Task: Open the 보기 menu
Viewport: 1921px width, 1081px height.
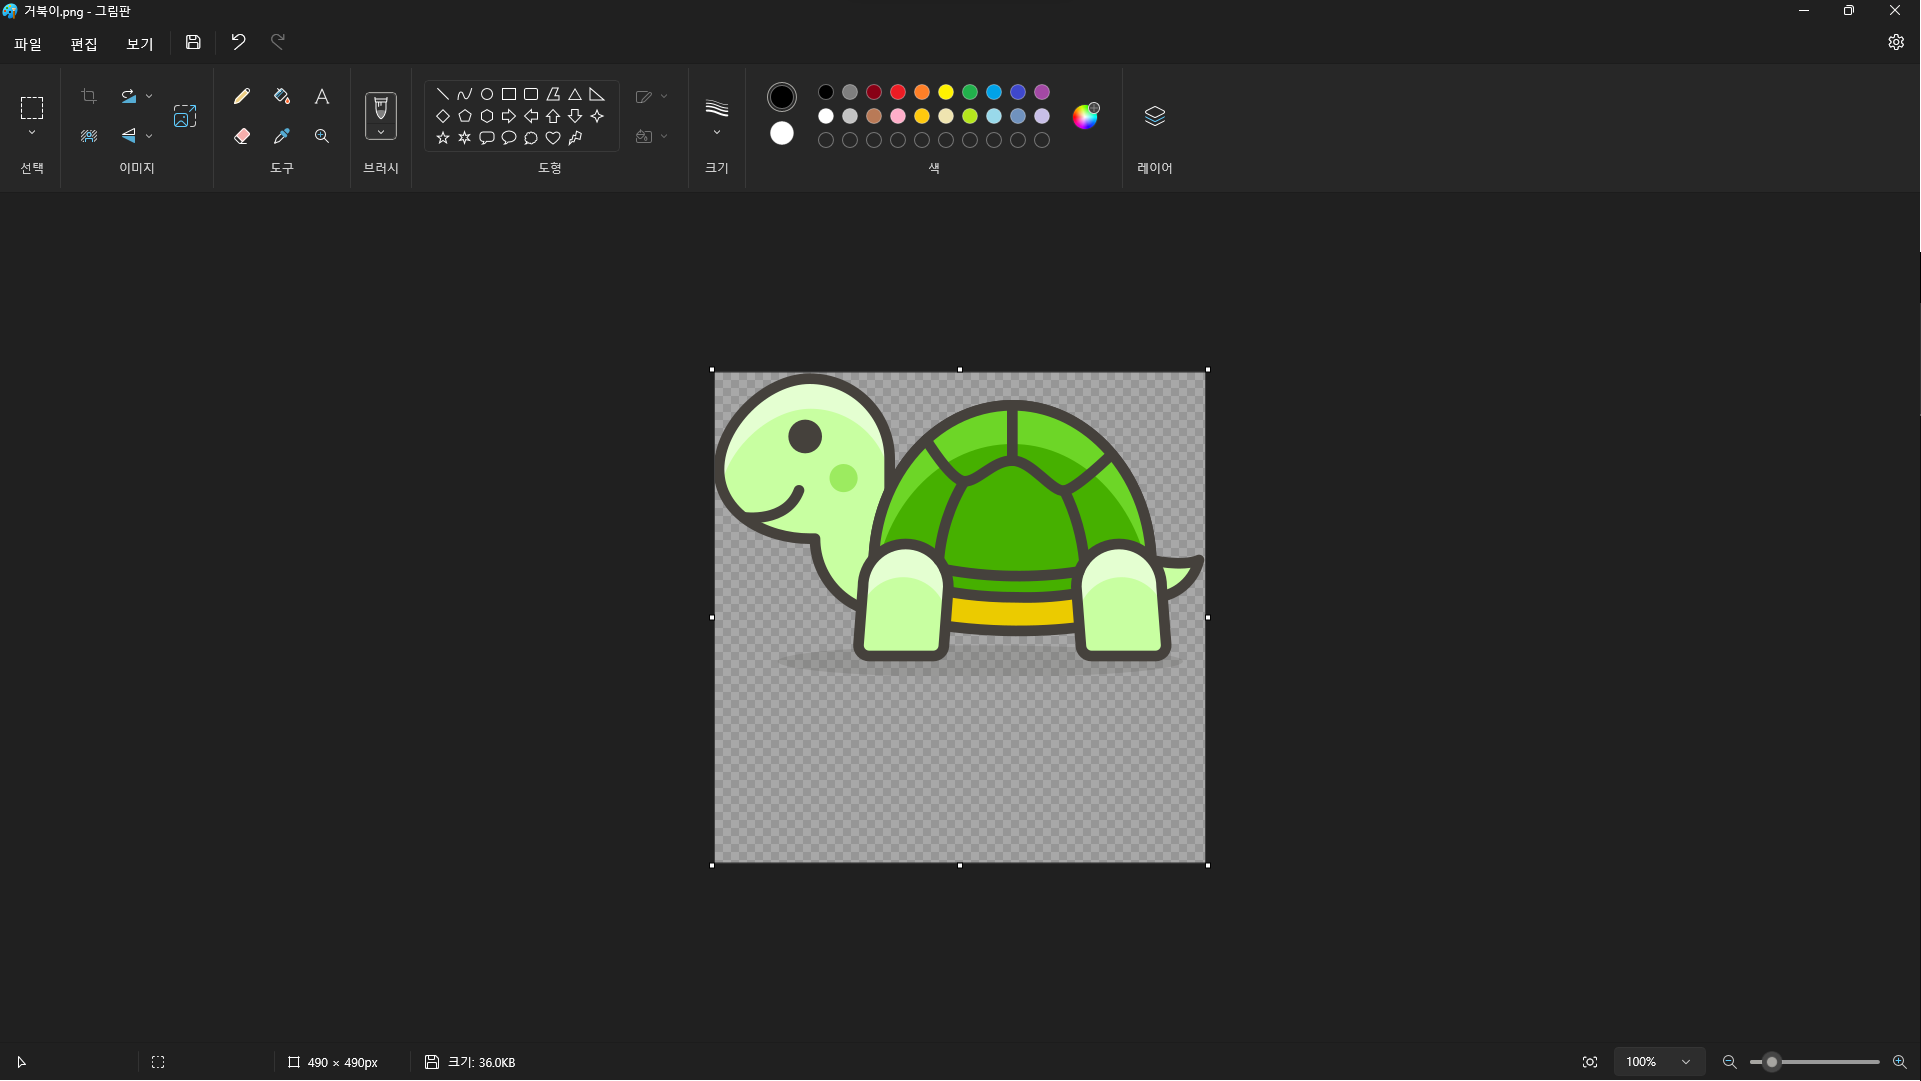Action: 140,44
